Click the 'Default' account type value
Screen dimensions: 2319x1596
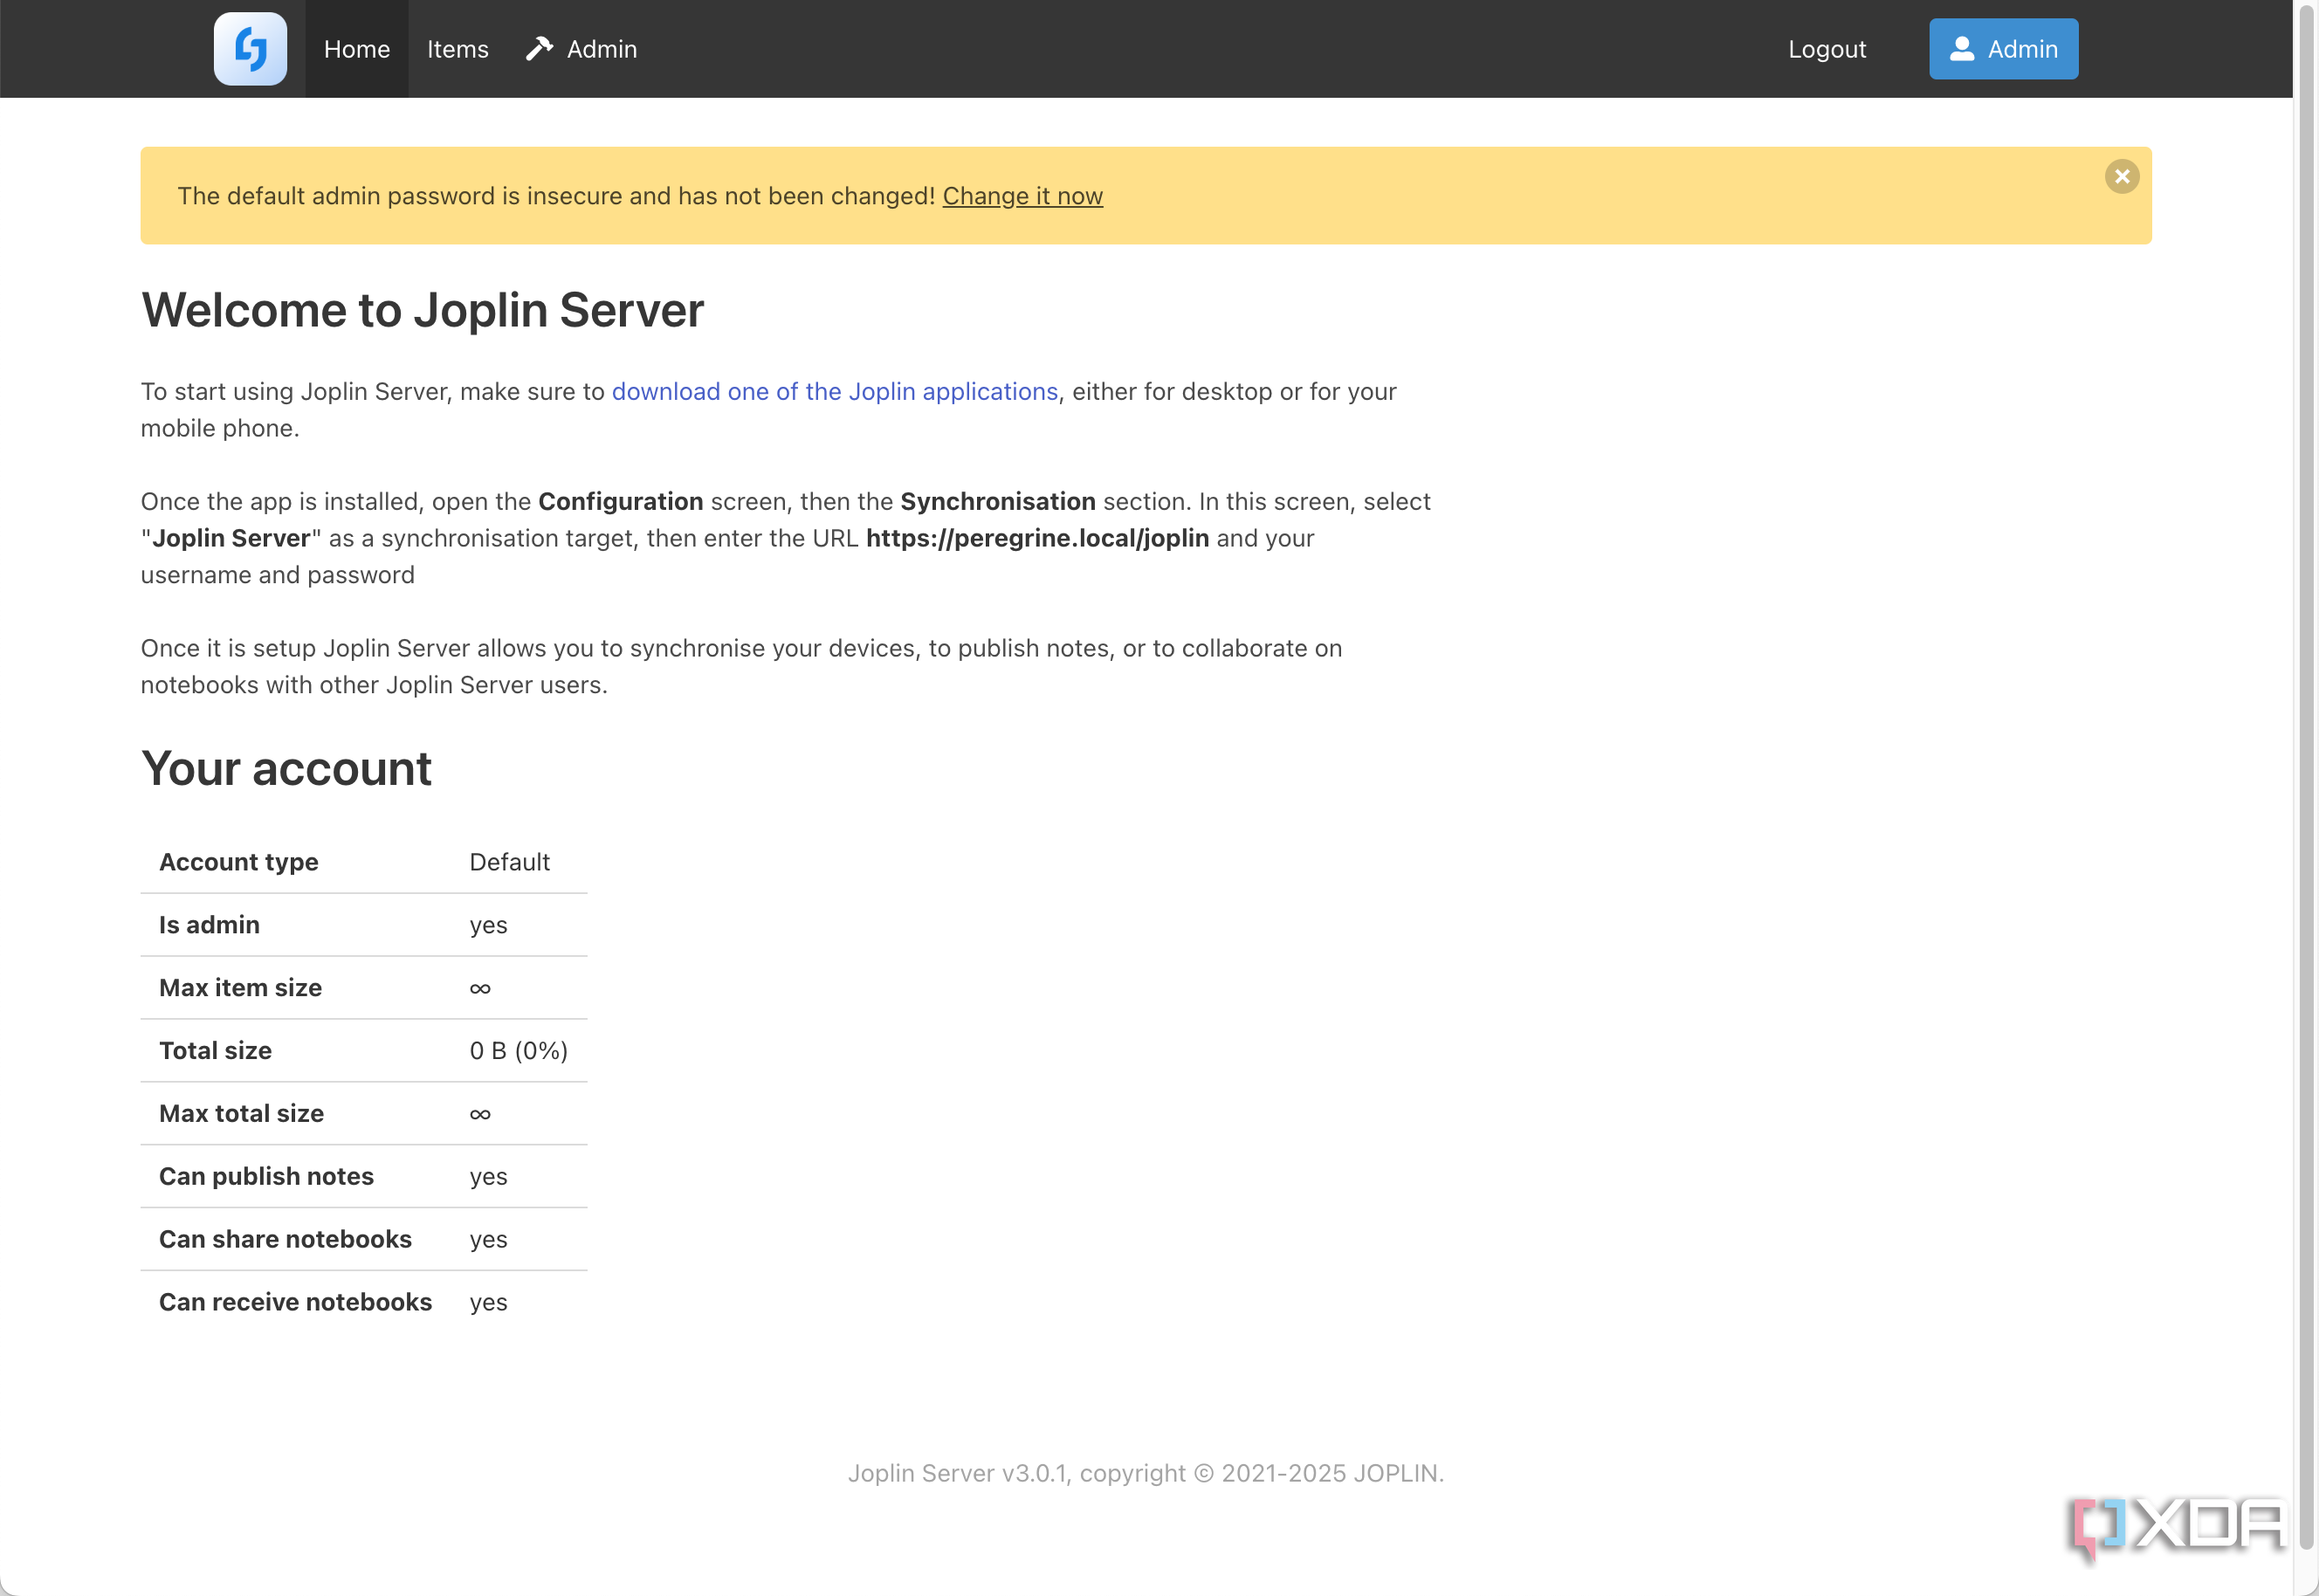click(x=509, y=862)
